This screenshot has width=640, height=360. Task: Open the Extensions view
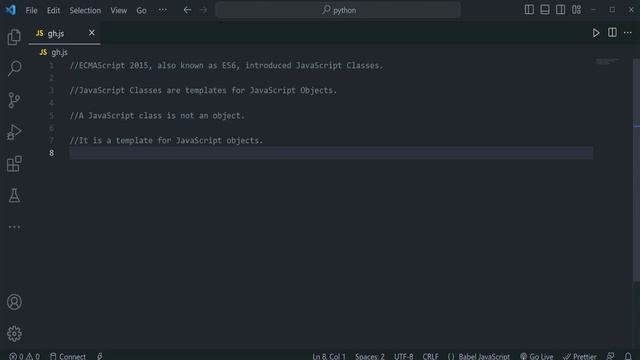point(14,164)
